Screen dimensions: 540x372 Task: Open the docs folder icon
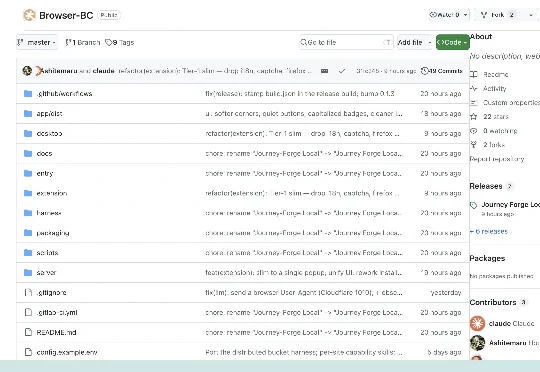(x=28, y=154)
